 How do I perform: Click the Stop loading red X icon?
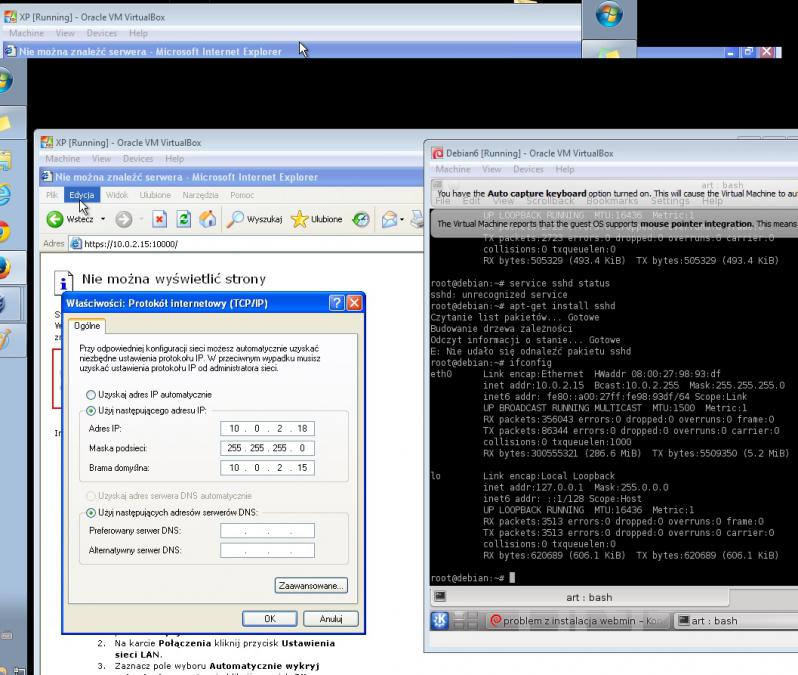click(159, 219)
